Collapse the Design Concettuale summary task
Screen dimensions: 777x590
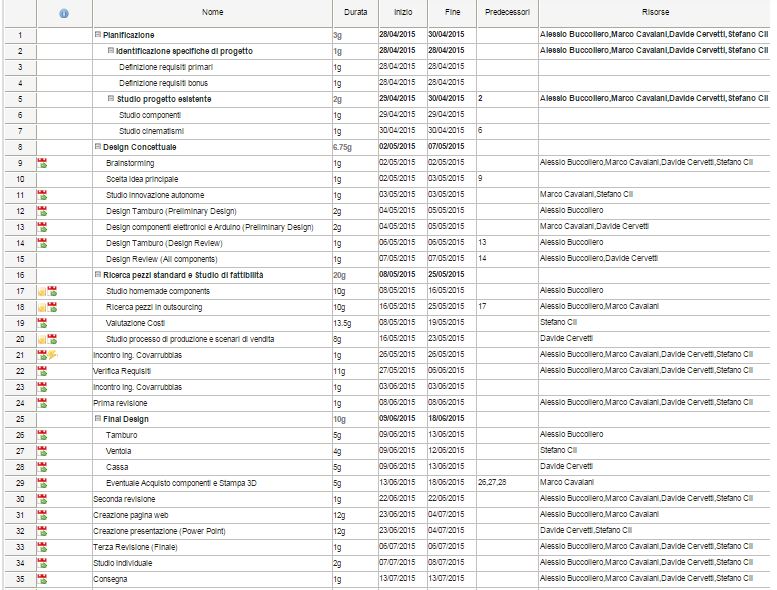point(98,147)
